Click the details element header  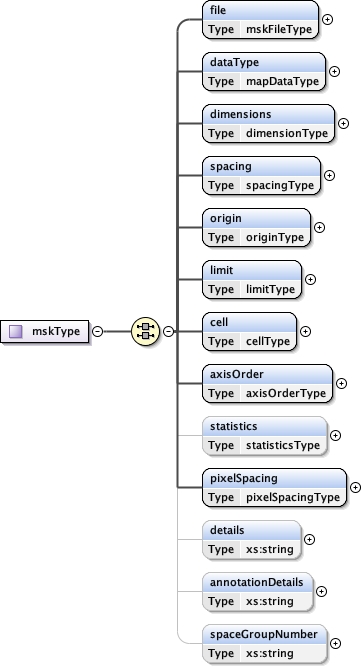click(252, 530)
